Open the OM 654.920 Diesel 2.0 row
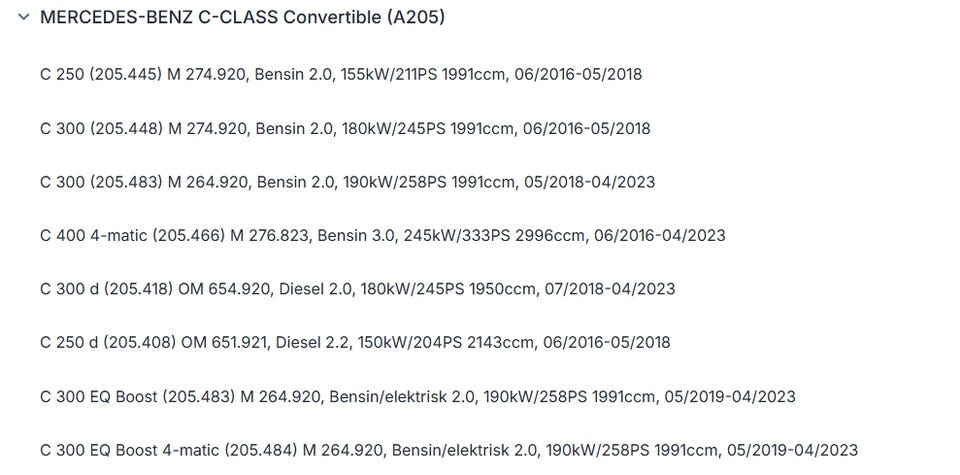The image size is (960, 475). coord(358,288)
